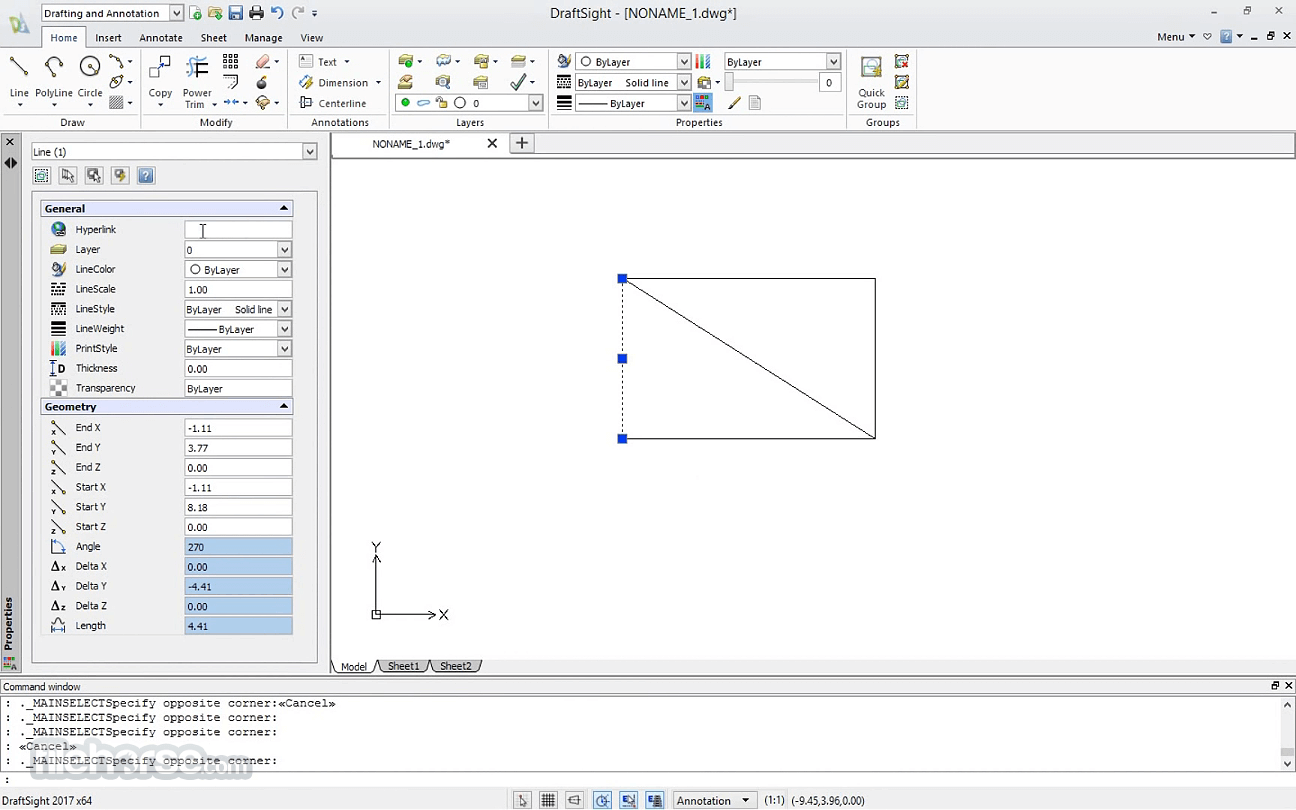The image size is (1296, 810).
Task: Open the Drafting and Annotation workspace dropdown
Action: [x=176, y=13]
